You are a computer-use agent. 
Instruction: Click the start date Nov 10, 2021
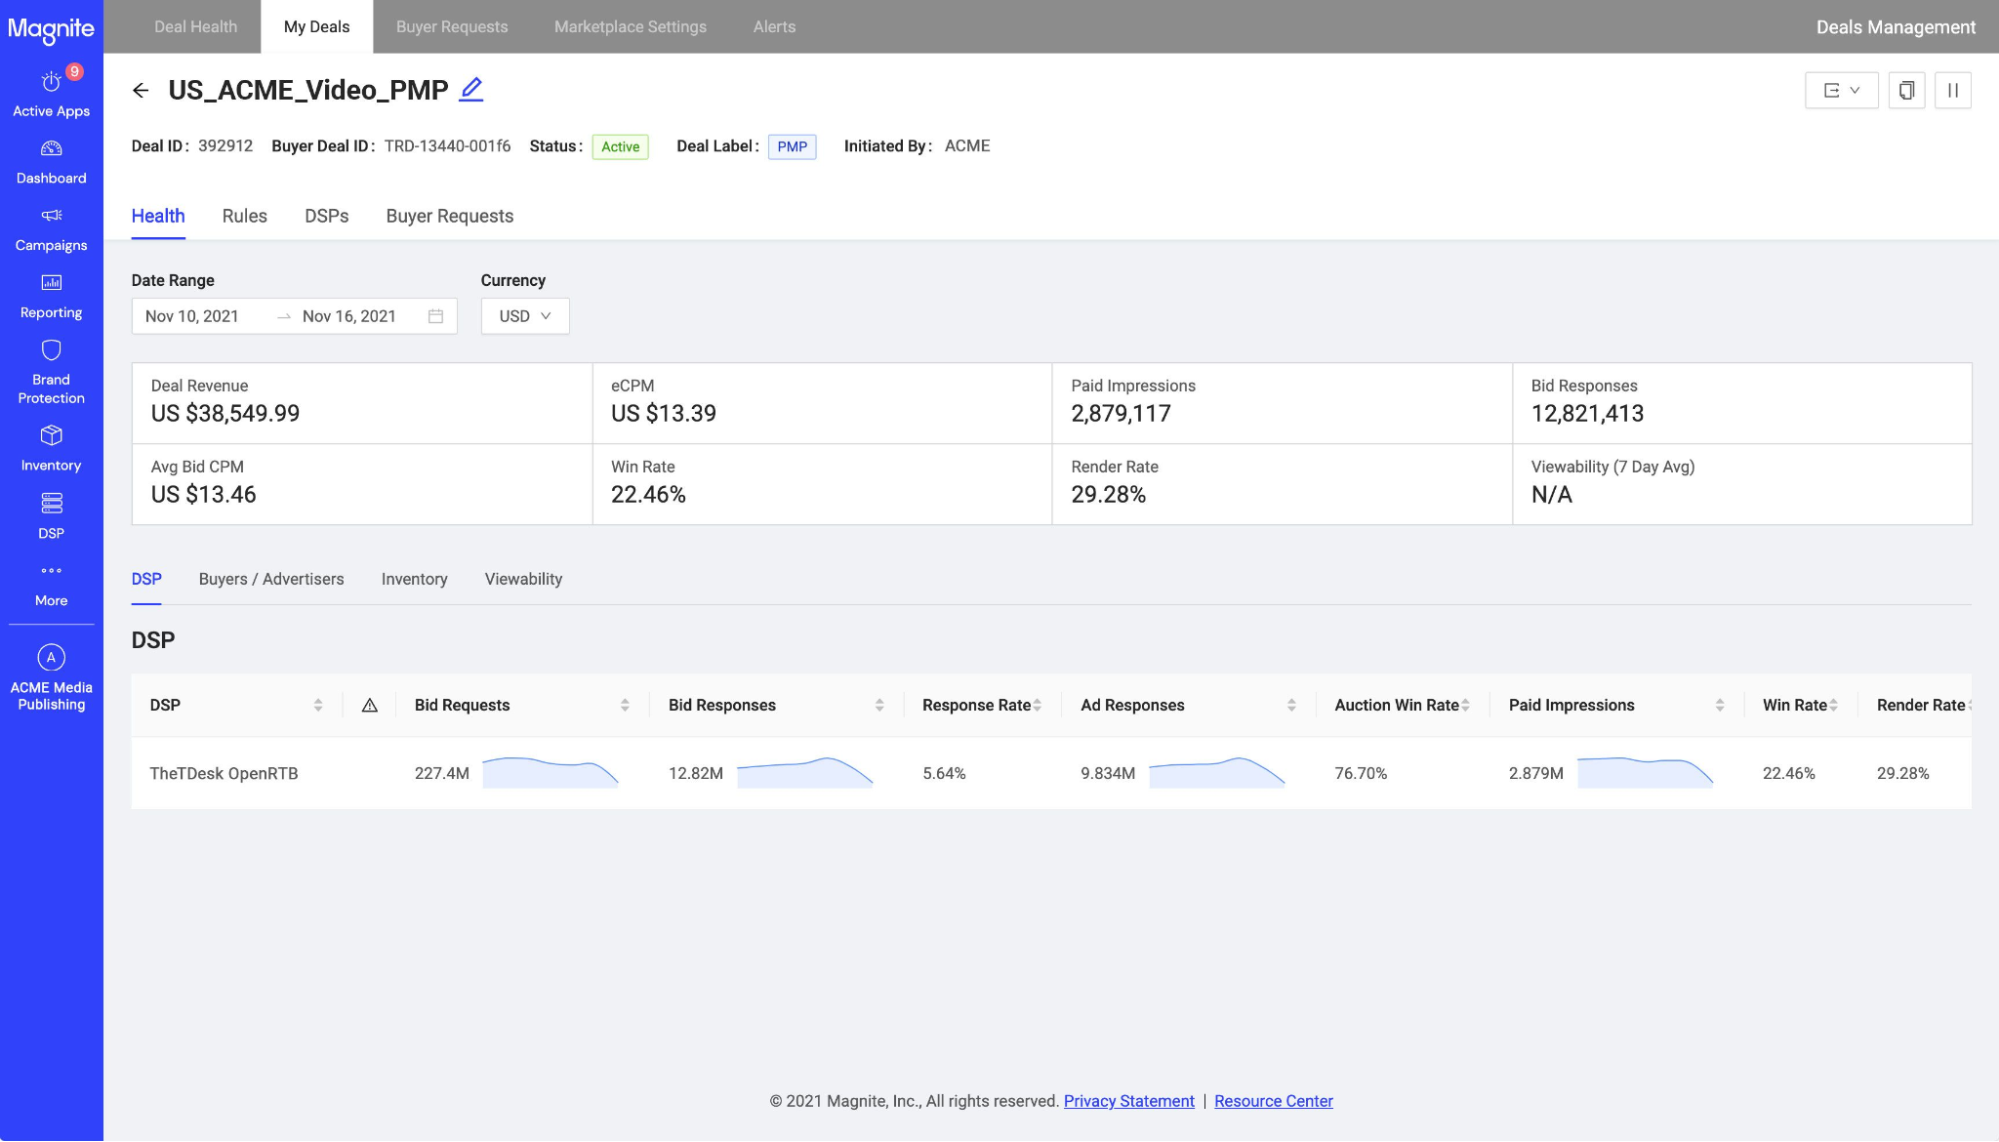point(192,316)
